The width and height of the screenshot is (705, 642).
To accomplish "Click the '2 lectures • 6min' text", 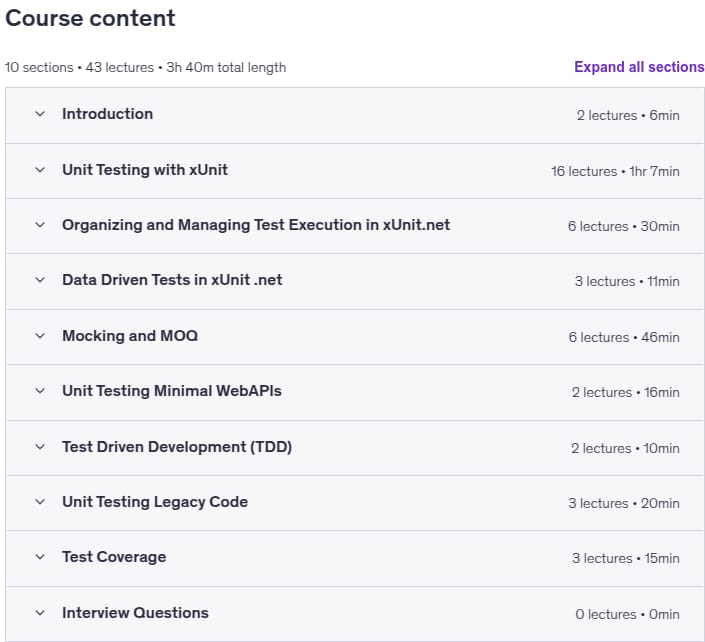I will pyautogui.click(x=628, y=116).
